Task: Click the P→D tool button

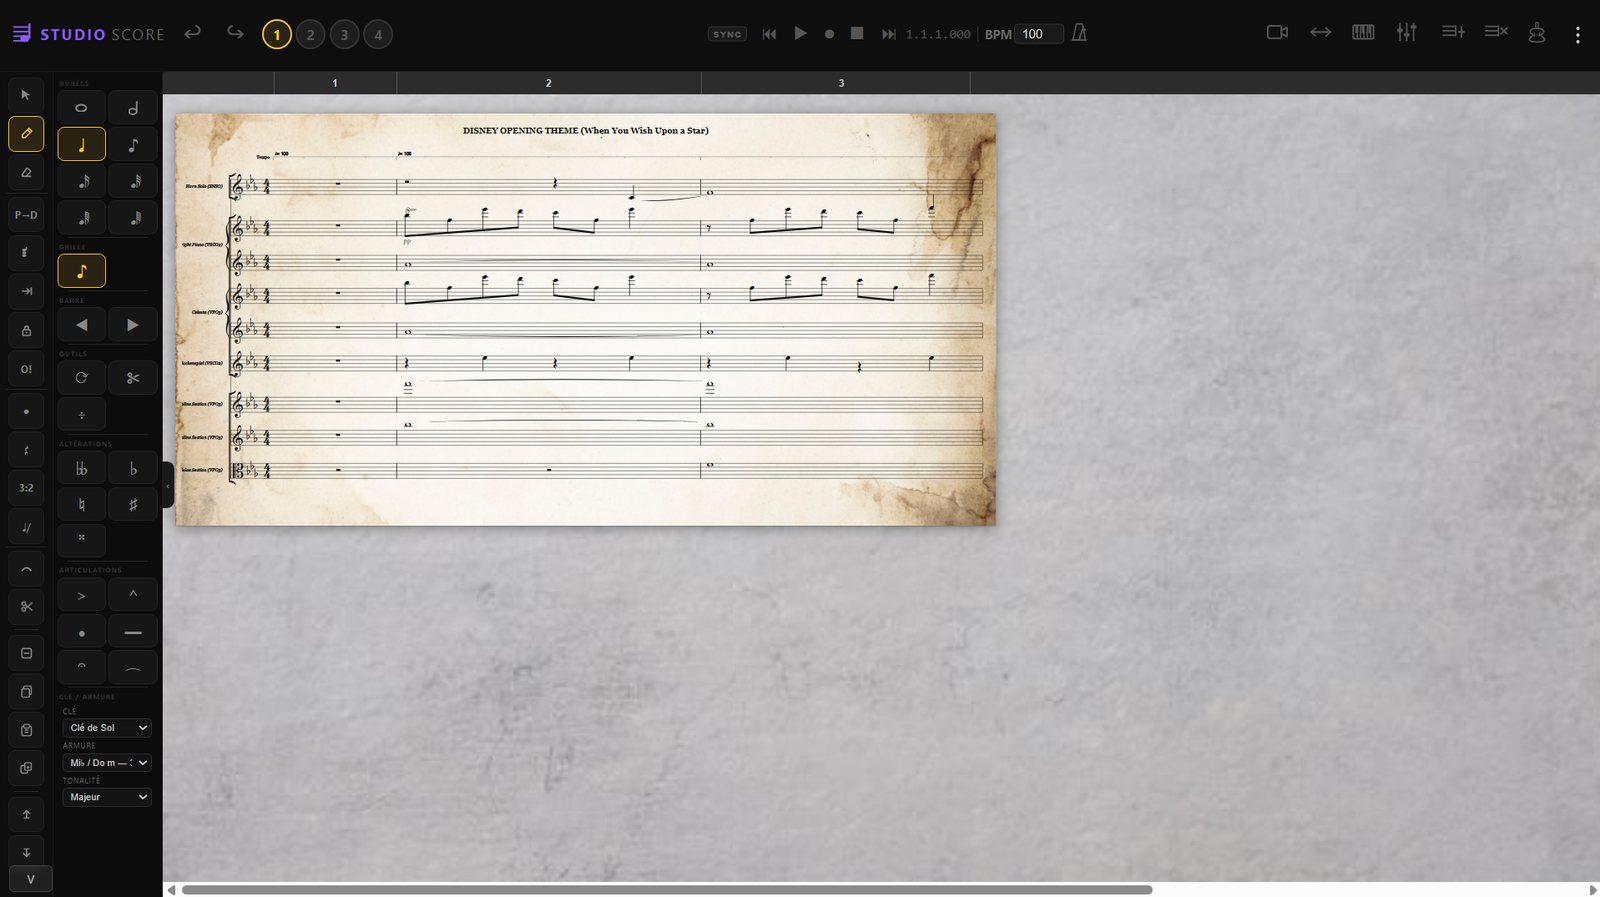Action: click(x=26, y=215)
